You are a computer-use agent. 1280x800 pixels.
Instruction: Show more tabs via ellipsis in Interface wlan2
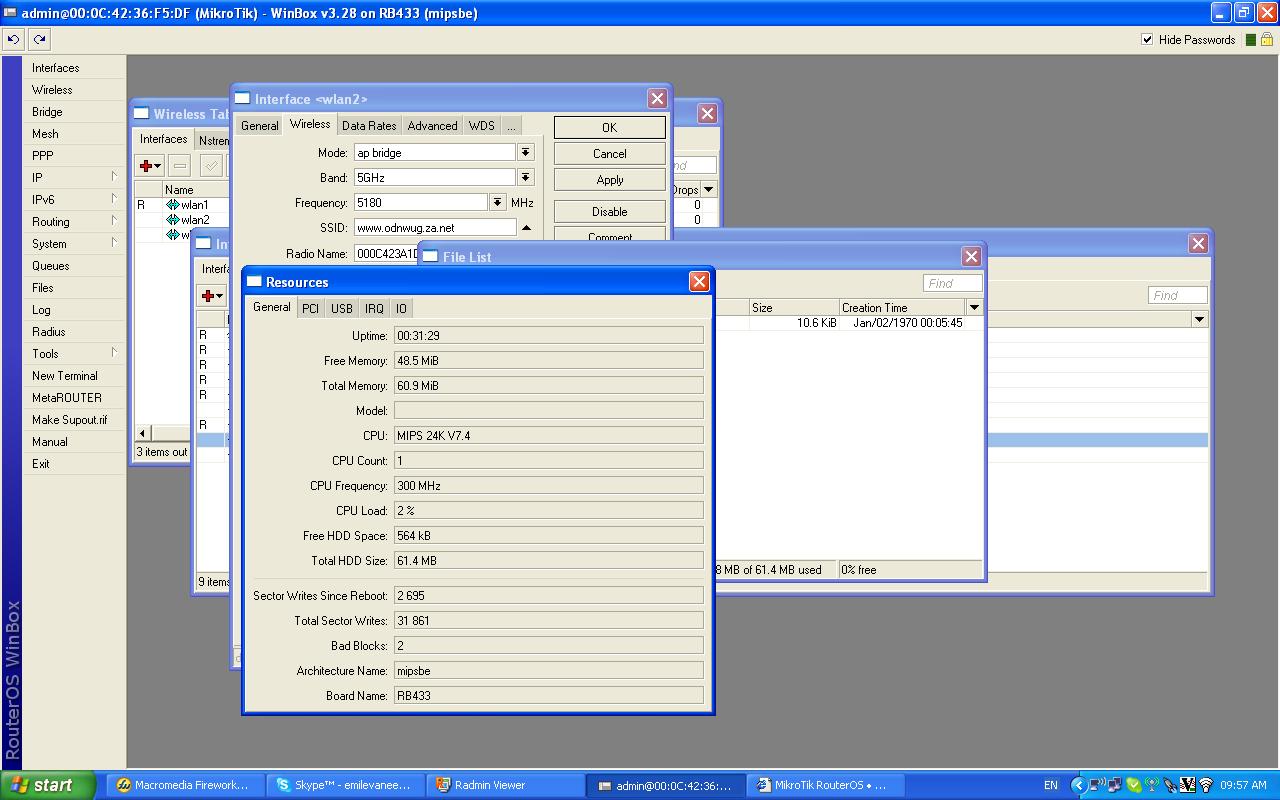(511, 126)
